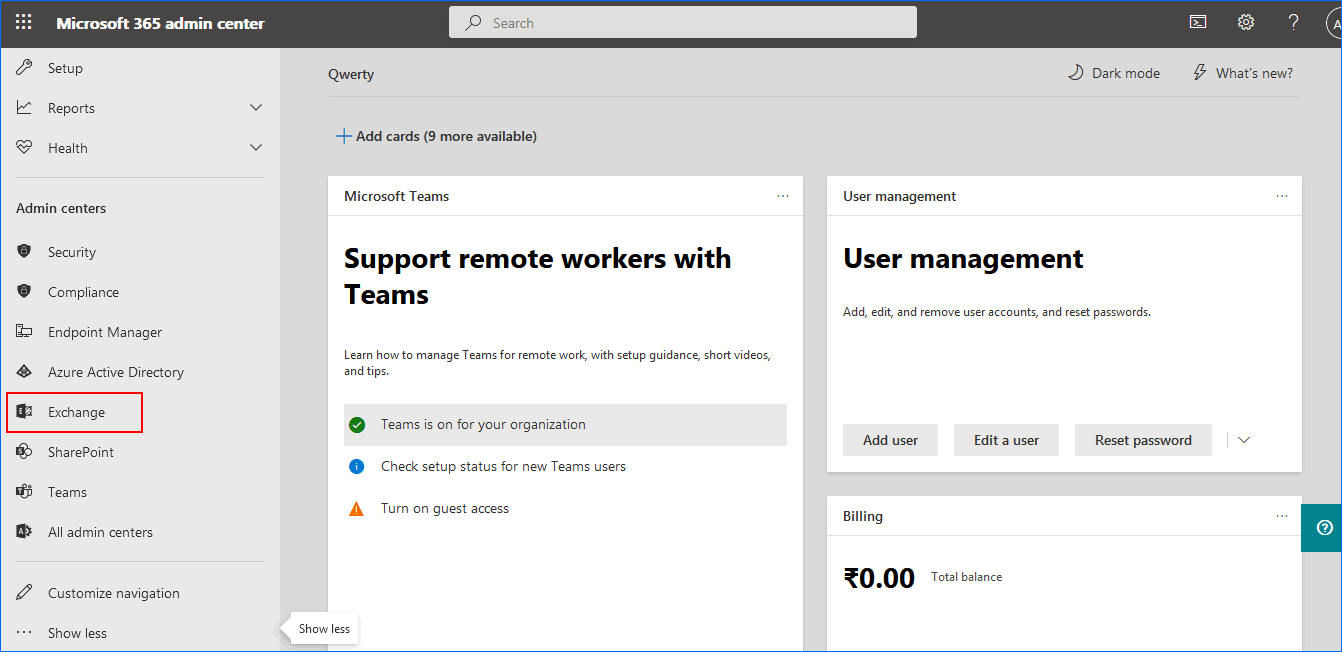Click the Add user button
Screen dimensions: 1342x652
click(890, 440)
